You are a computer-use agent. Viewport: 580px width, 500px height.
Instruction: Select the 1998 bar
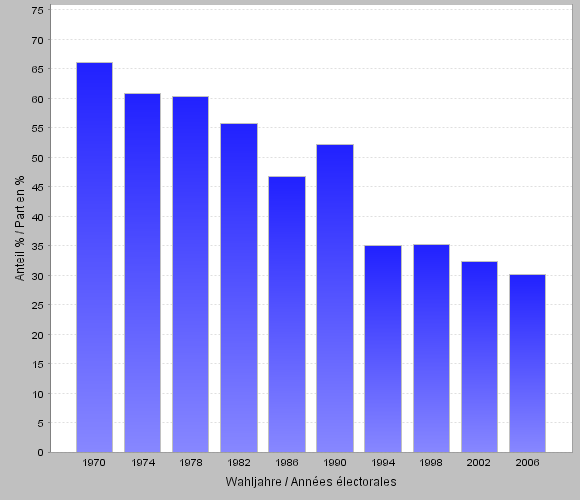click(431, 348)
